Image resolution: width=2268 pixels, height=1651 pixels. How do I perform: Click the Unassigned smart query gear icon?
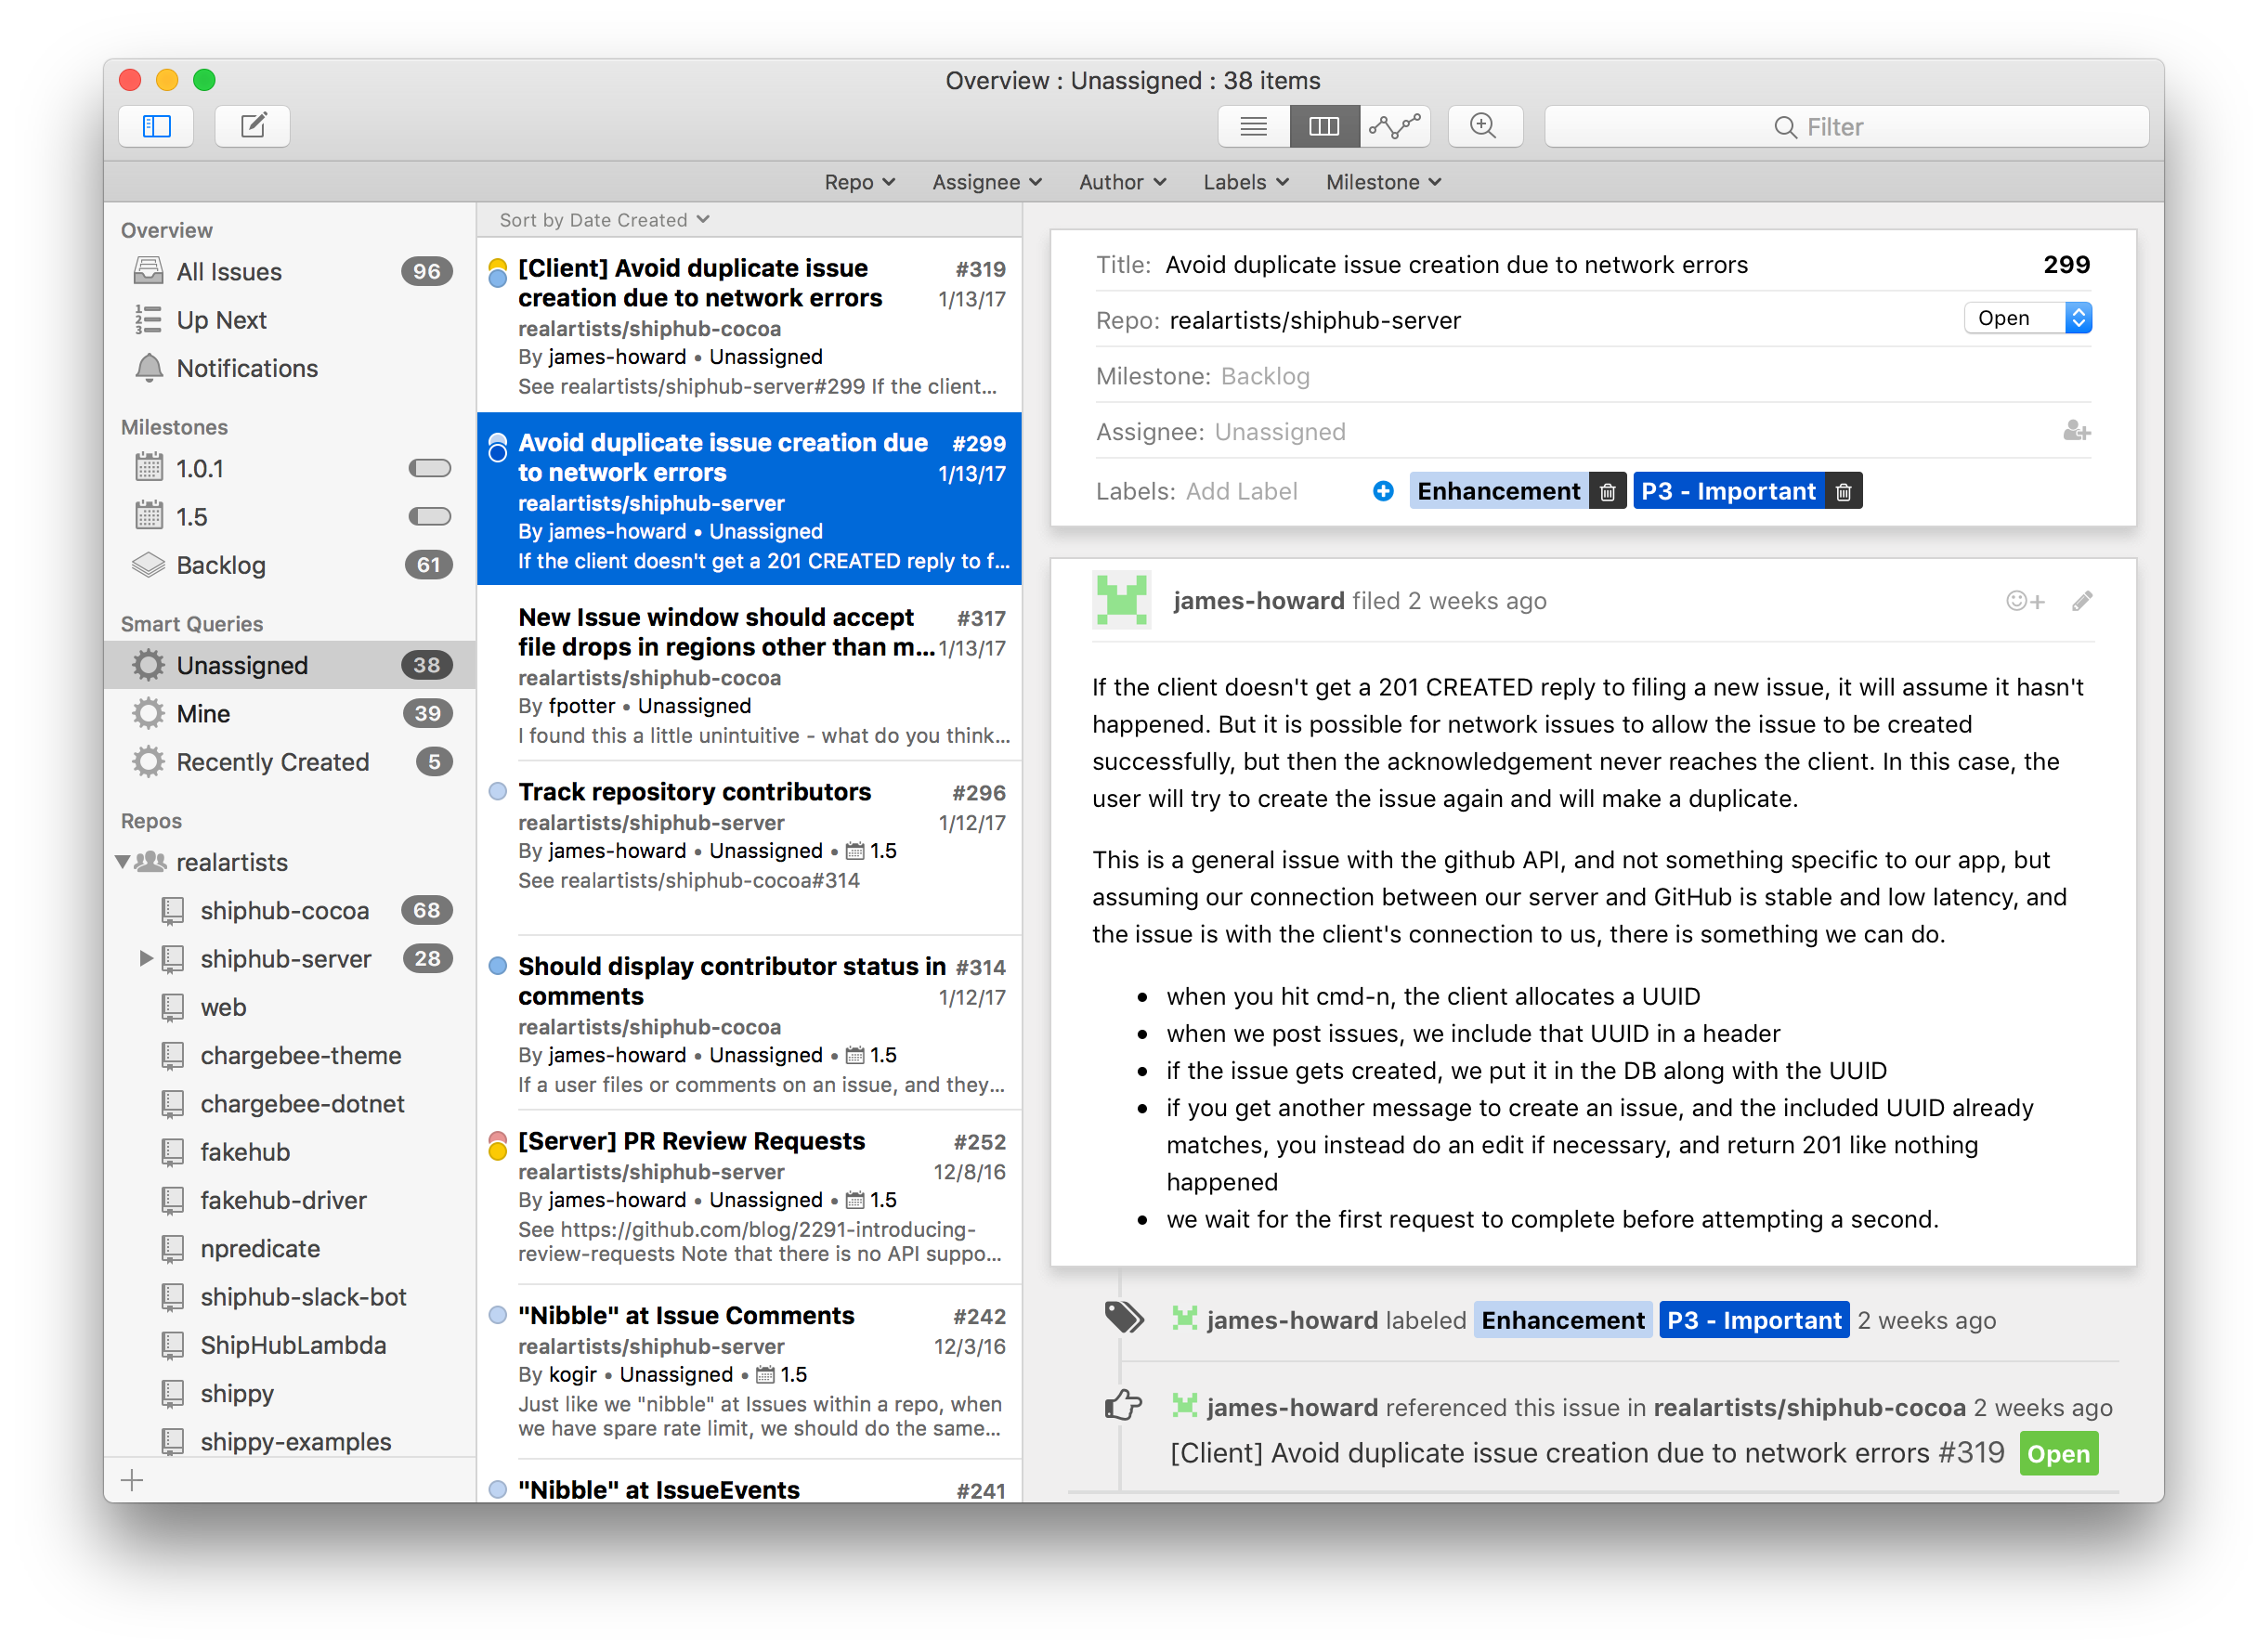tap(148, 665)
